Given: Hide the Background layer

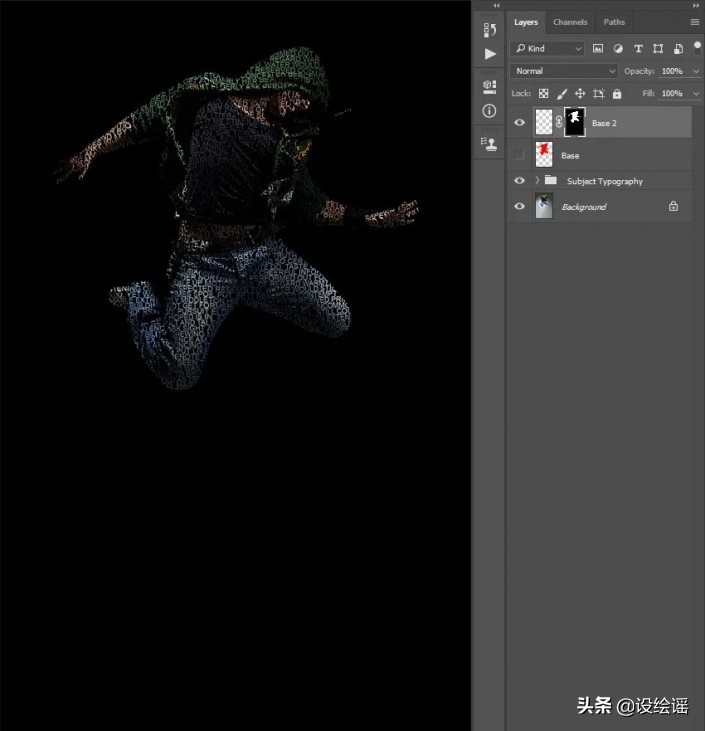Looking at the screenshot, I should 519,207.
